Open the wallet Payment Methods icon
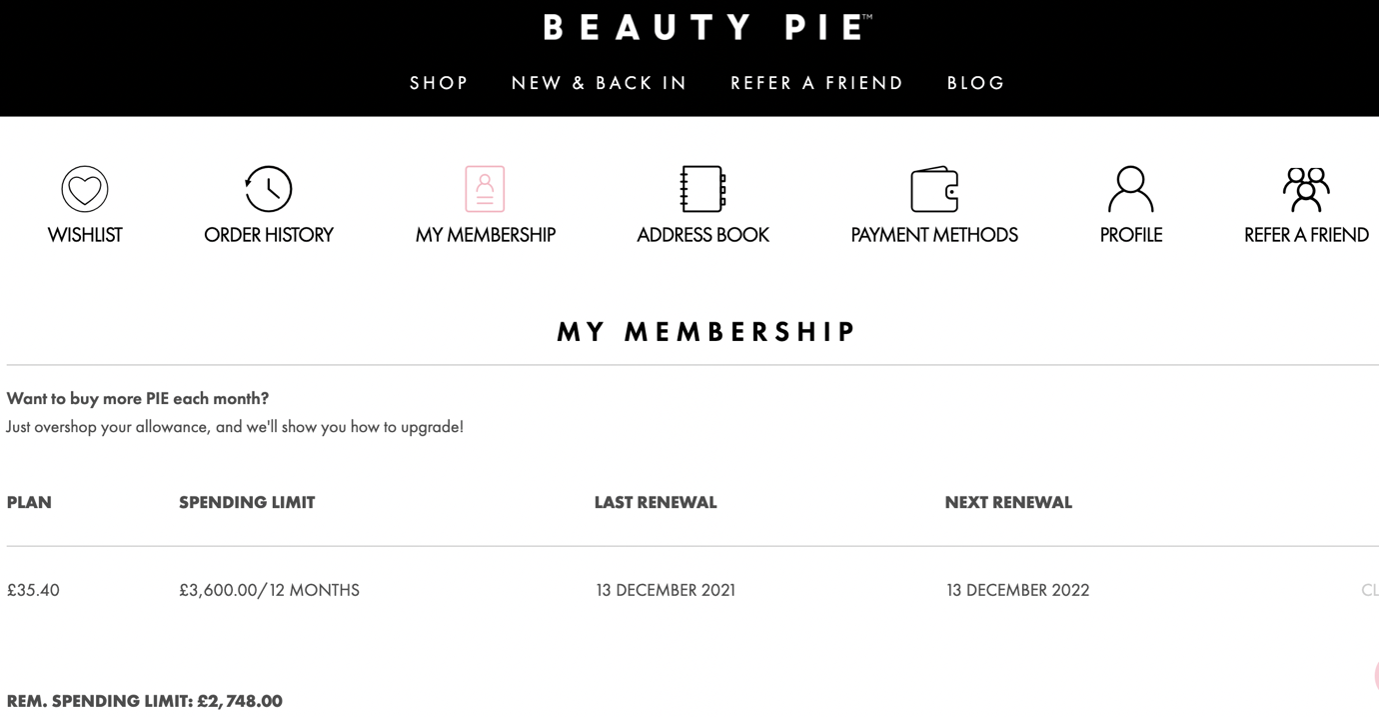1384x721 pixels. tap(934, 189)
